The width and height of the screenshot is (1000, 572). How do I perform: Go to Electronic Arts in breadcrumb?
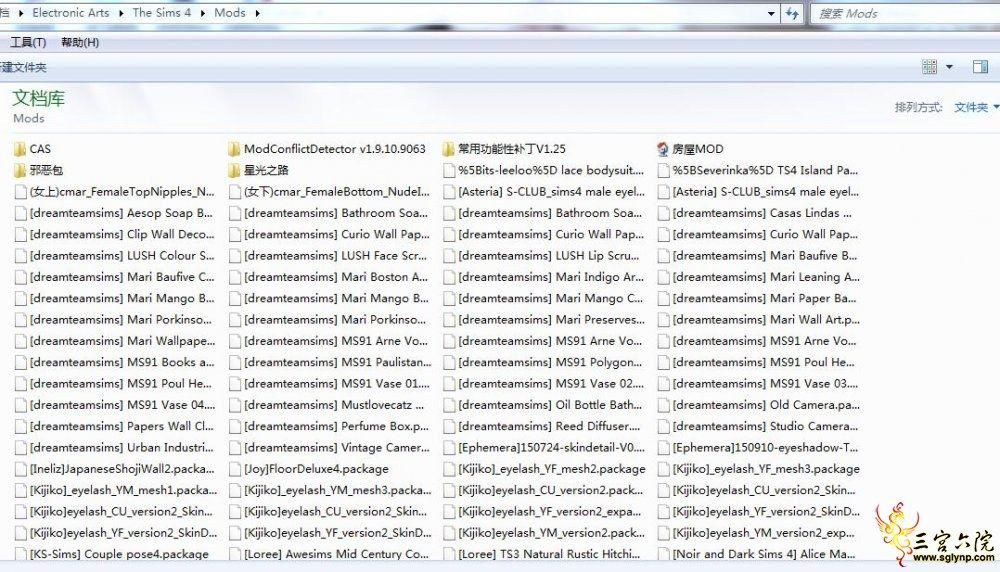70,13
